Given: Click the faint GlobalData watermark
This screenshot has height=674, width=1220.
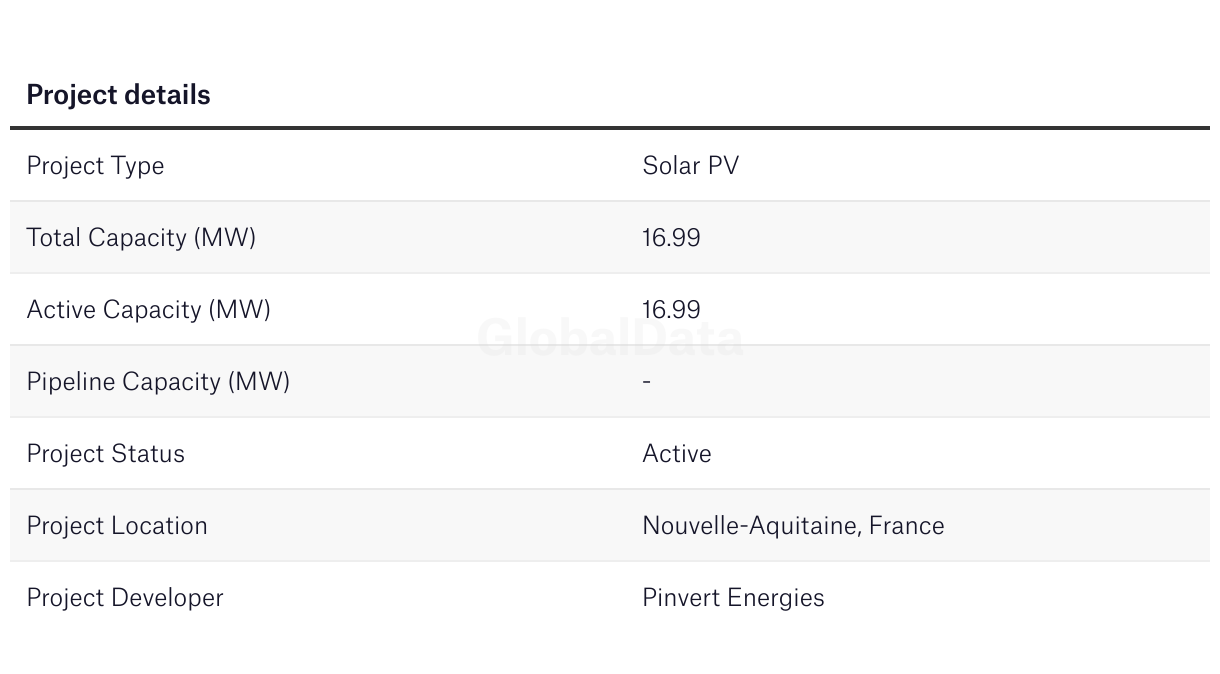Looking at the screenshot, I should [610, 340].
